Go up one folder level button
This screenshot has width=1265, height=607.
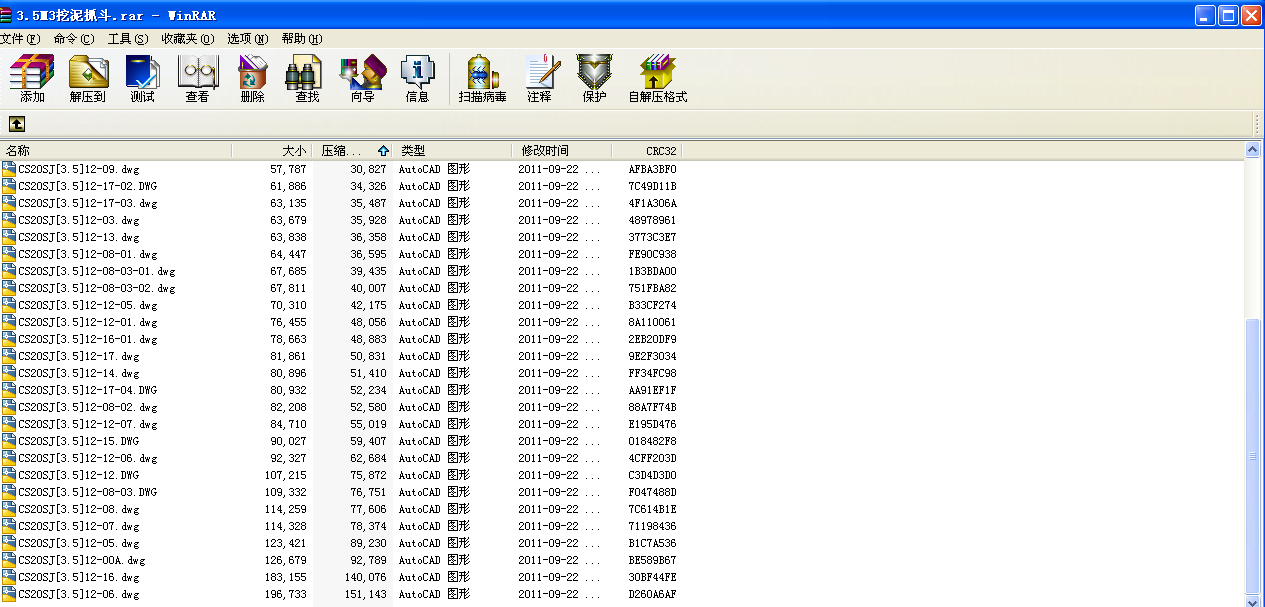17,124
